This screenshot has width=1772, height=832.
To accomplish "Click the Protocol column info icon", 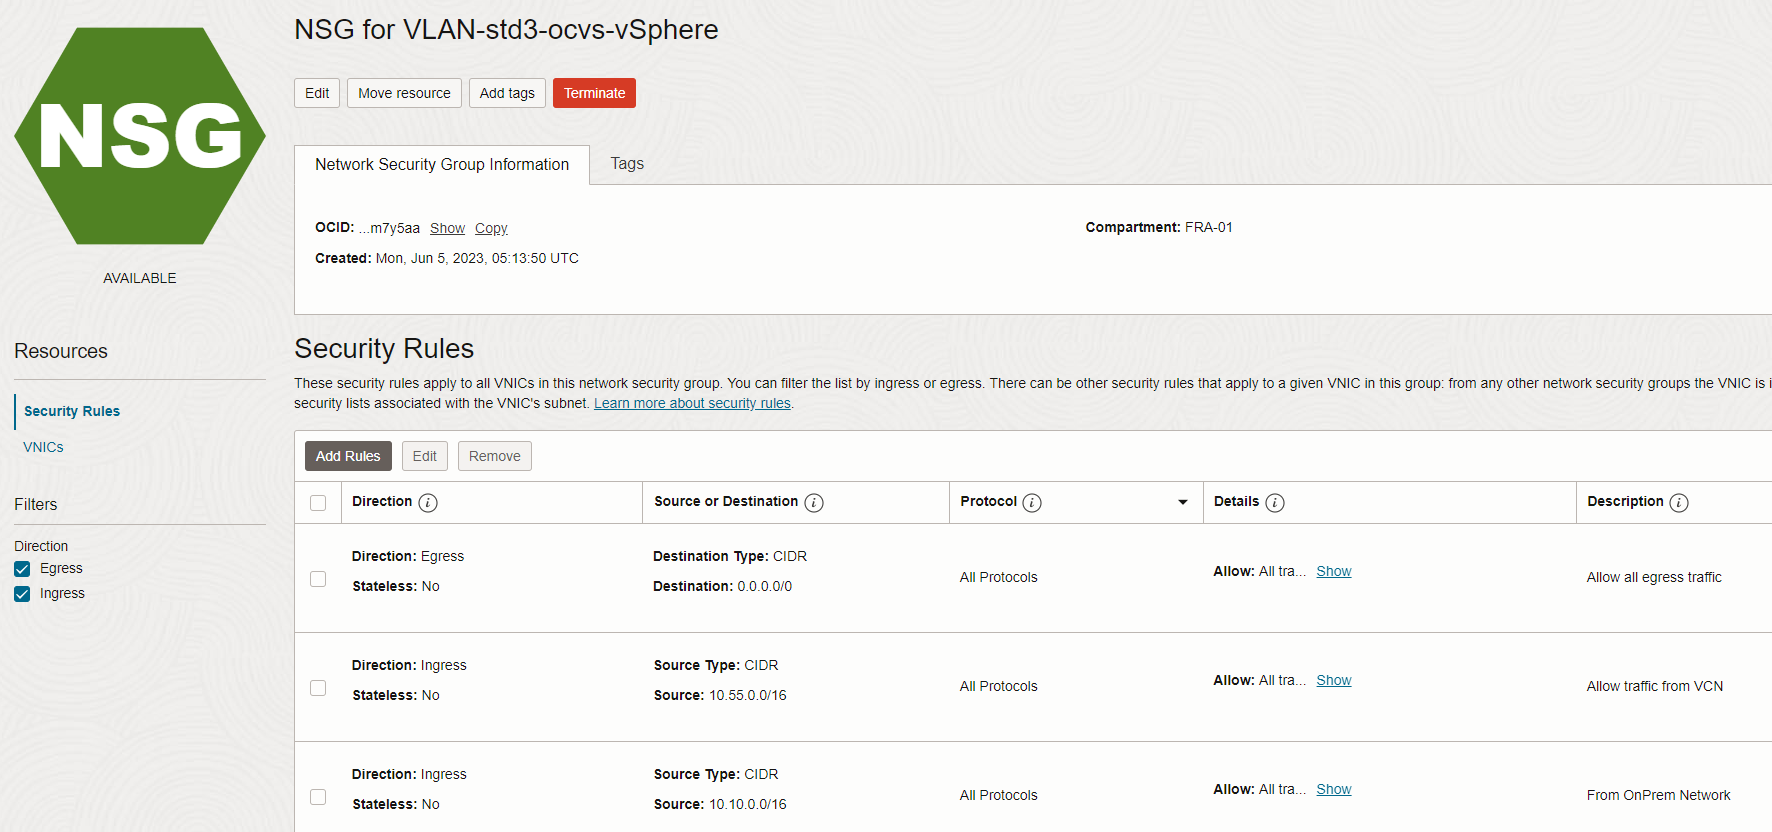I will (1032, 502).
